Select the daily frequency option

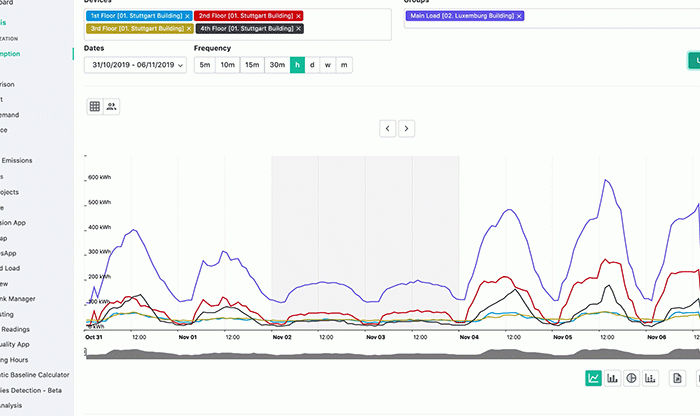pos(312,65)
